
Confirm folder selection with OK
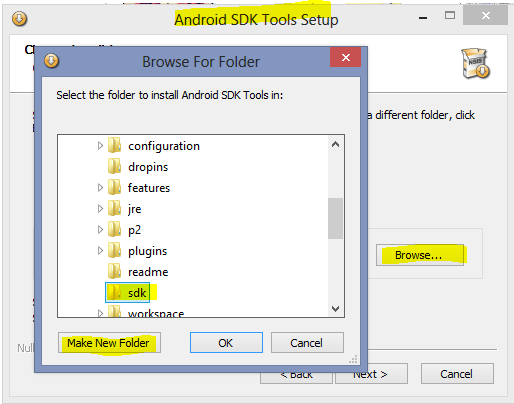coord(226,343)
